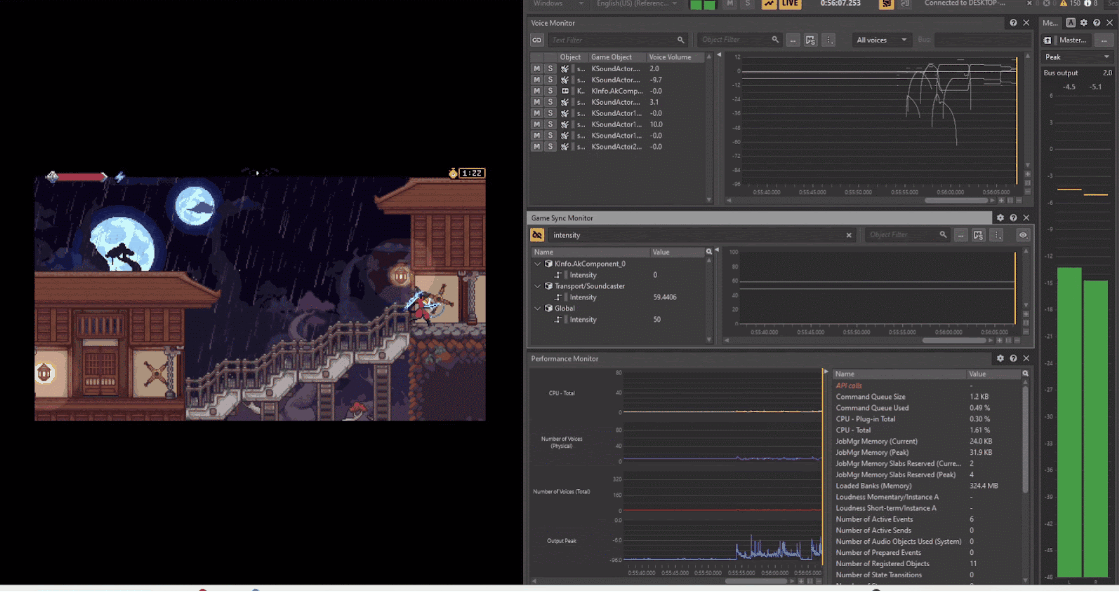
Task: Click the global M mute-reset button in top toolbar
Action: coord(730,4)
